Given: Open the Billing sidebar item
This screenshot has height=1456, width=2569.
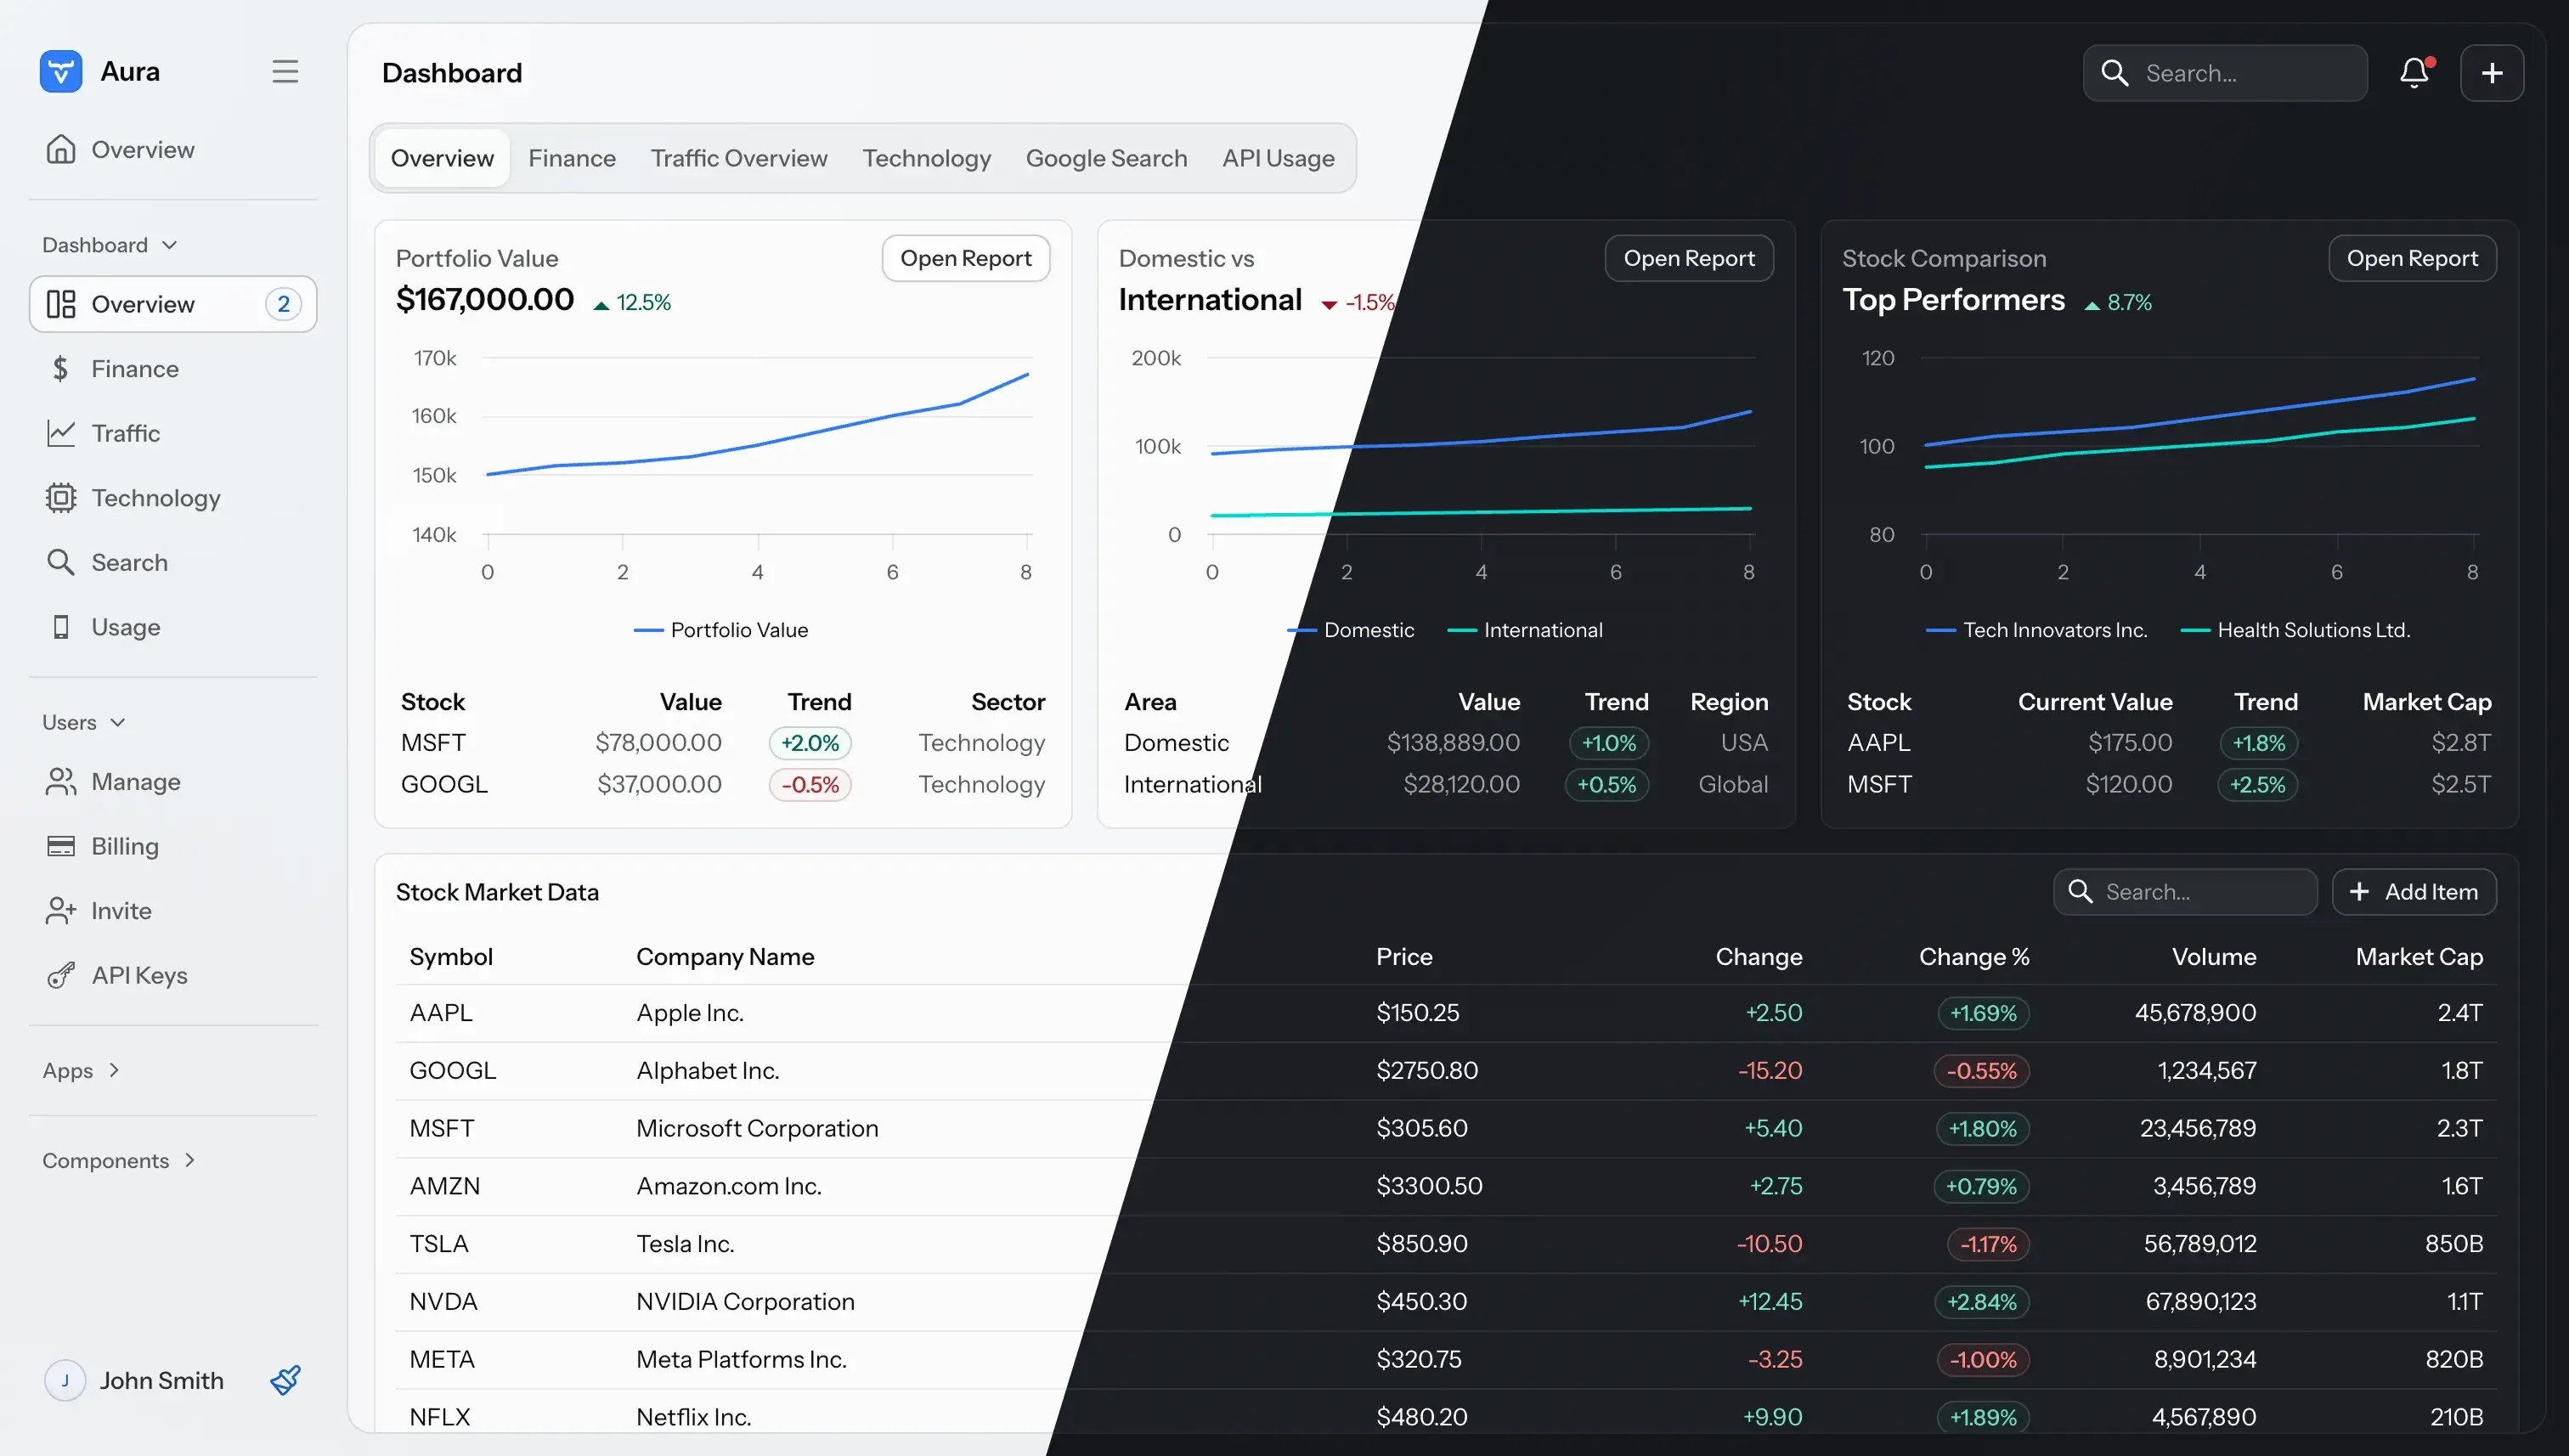Looking at the screenshot, I should (124, 846).
